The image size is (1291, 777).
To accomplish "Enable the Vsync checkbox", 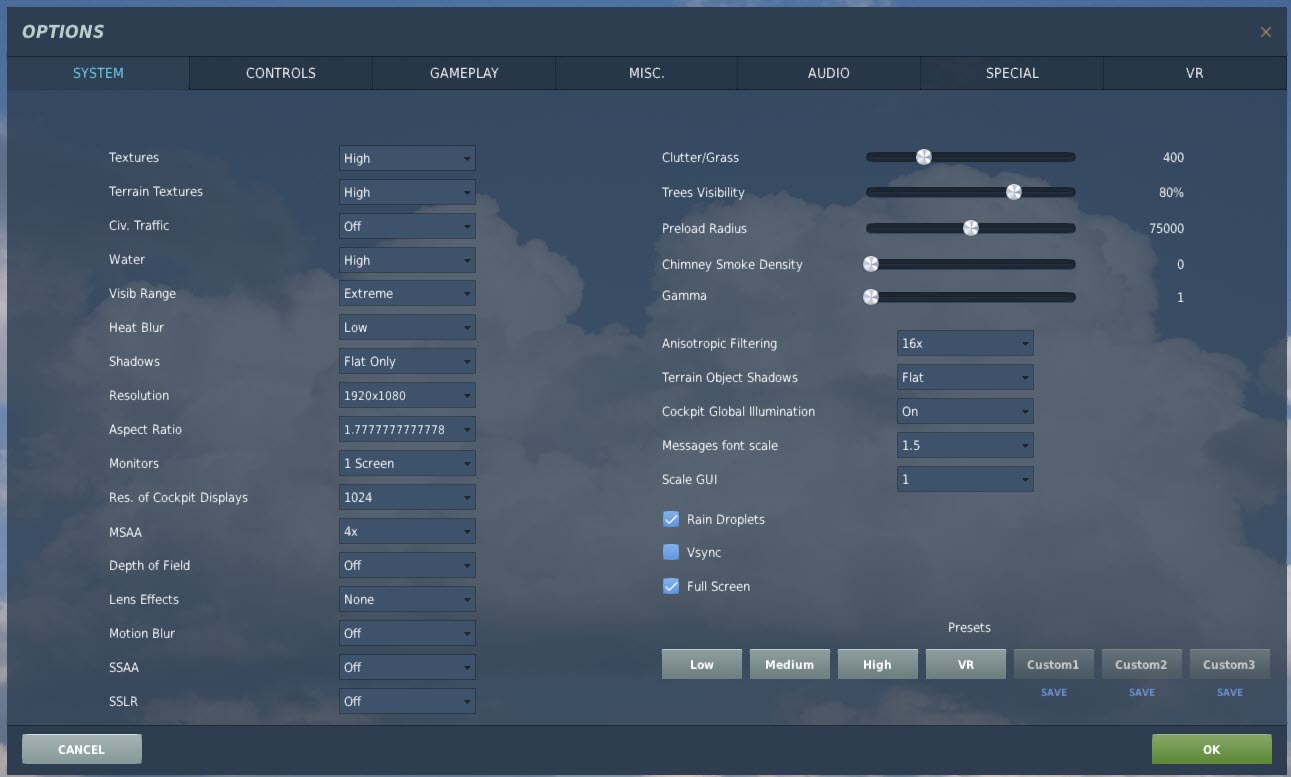I will tap(671, 552).
